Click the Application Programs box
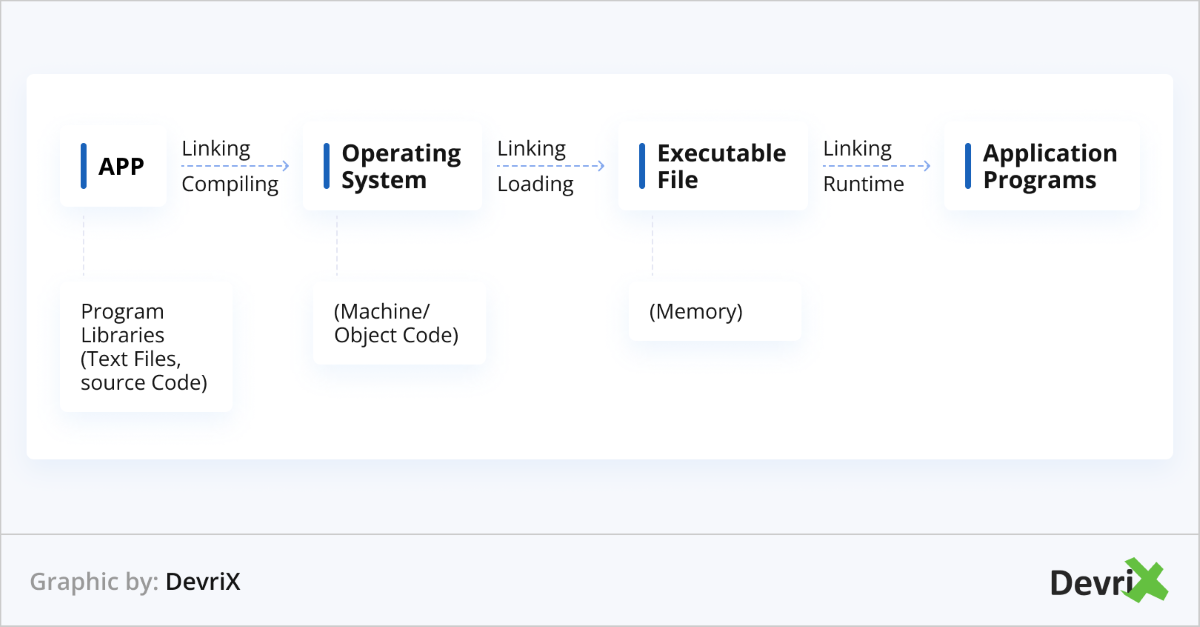1200x627 pixels. click(x=1042, y=166)
